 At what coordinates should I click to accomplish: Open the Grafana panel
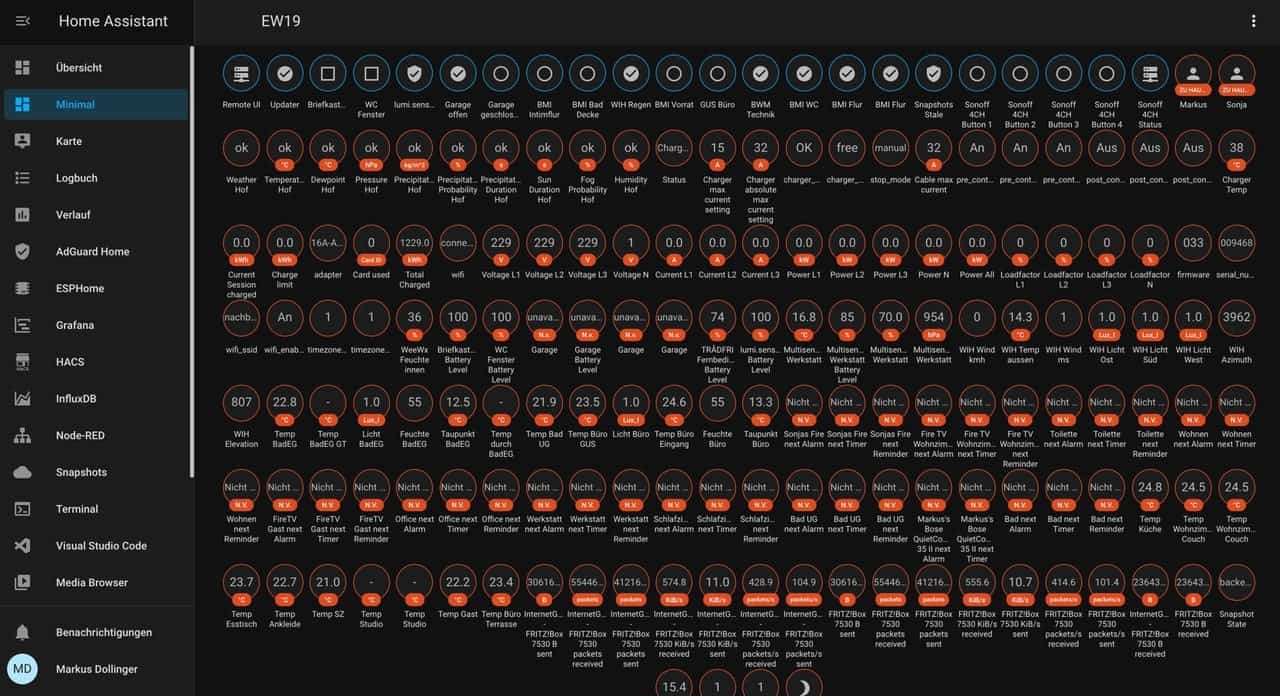coord(75,325)
